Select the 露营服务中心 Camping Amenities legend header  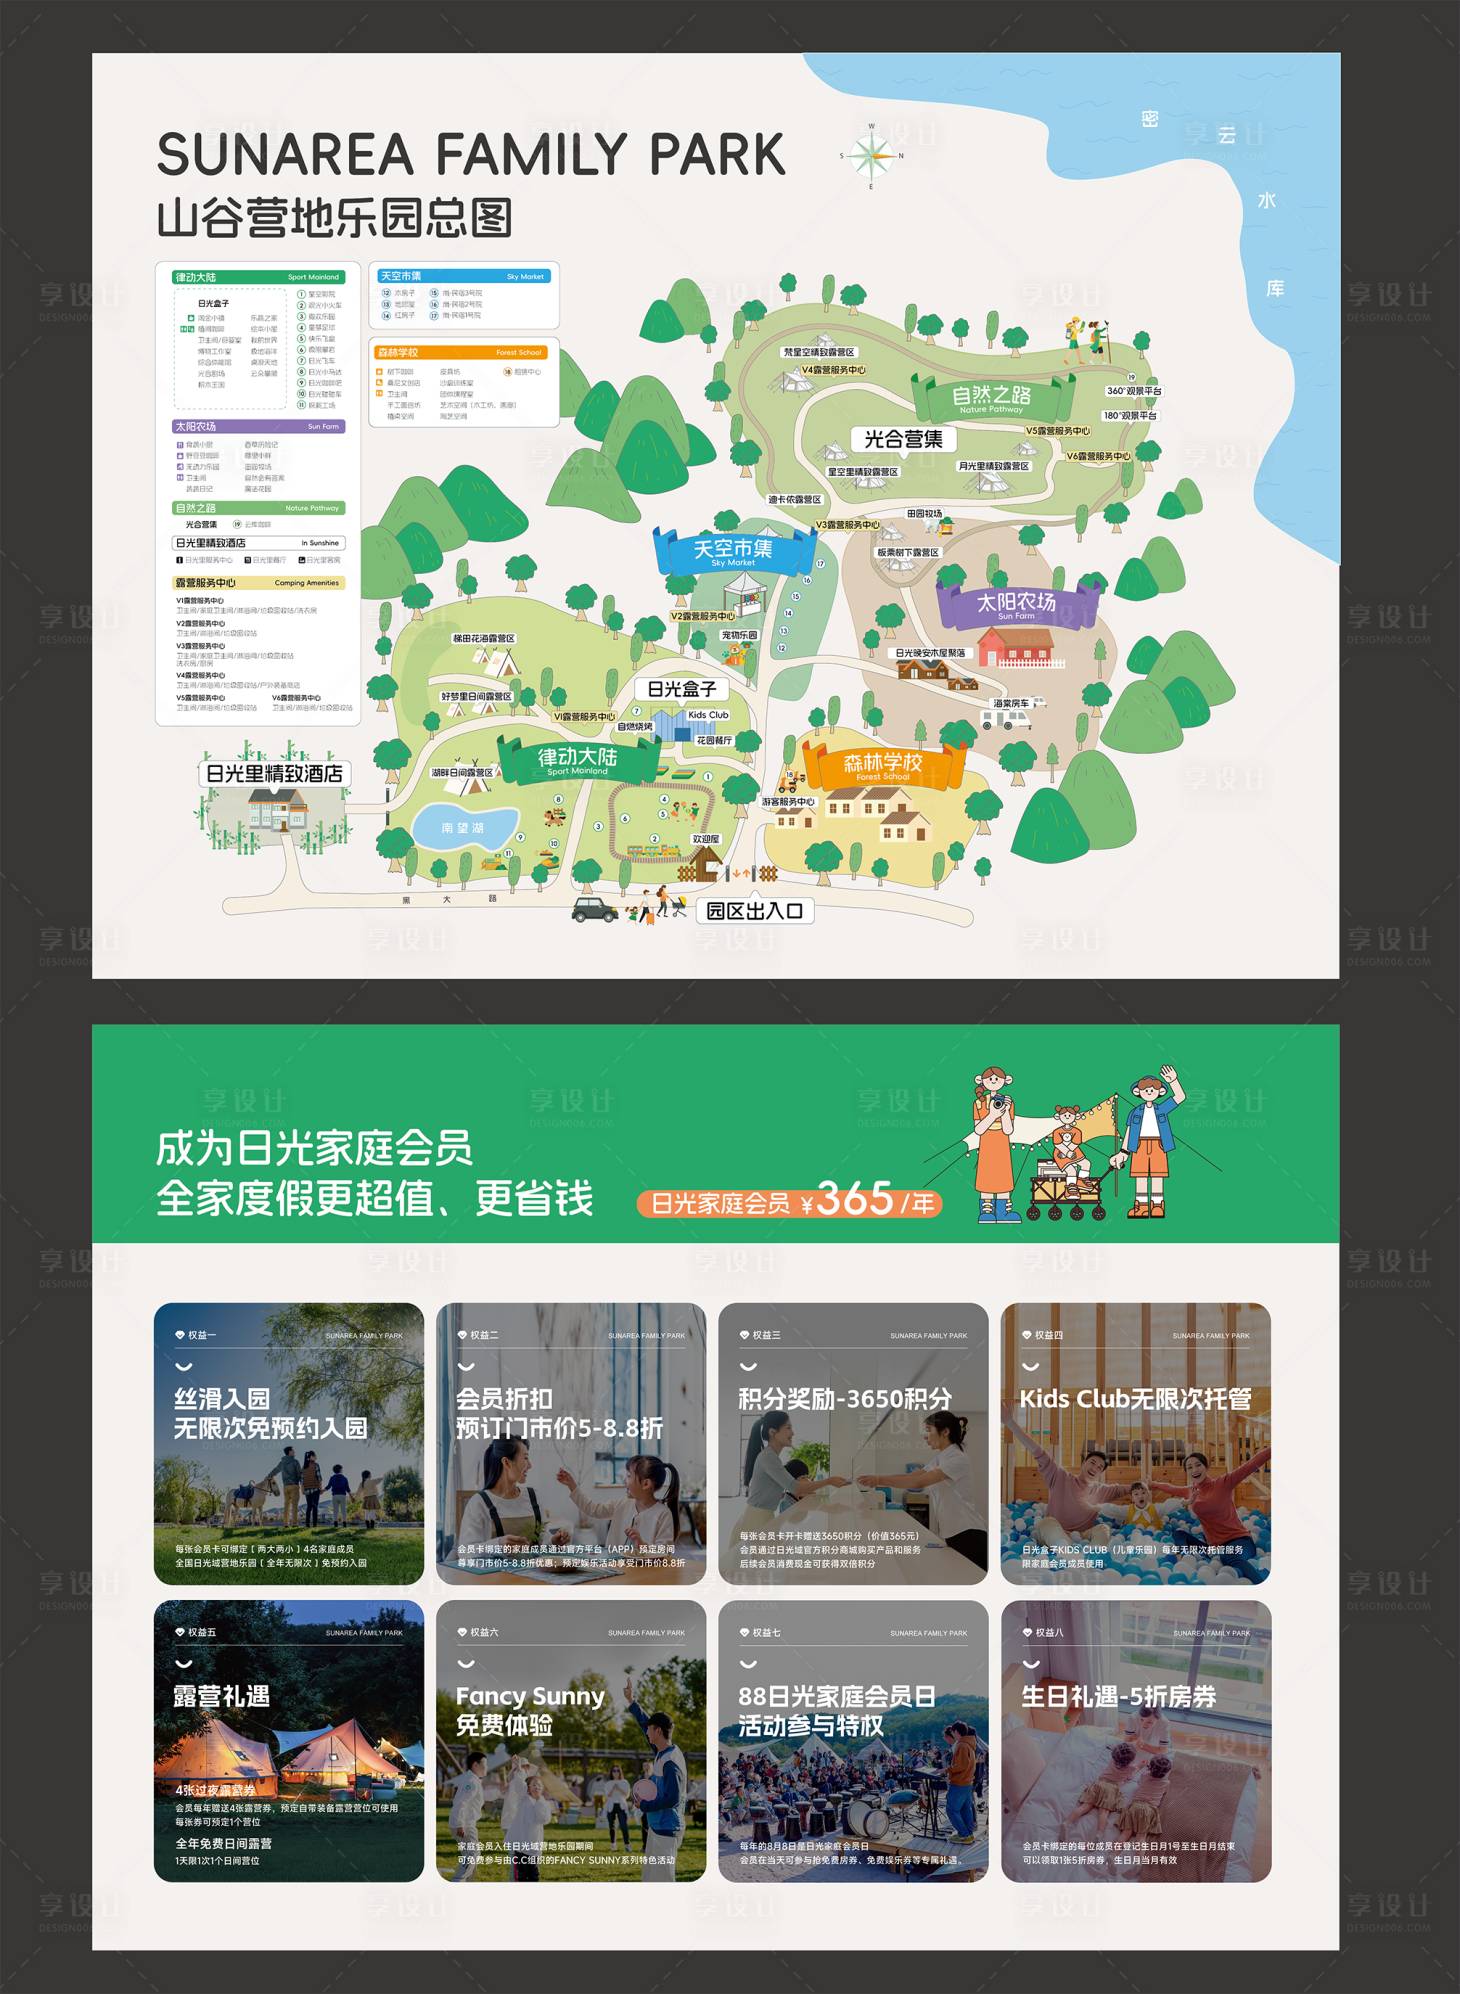(258, 582)
